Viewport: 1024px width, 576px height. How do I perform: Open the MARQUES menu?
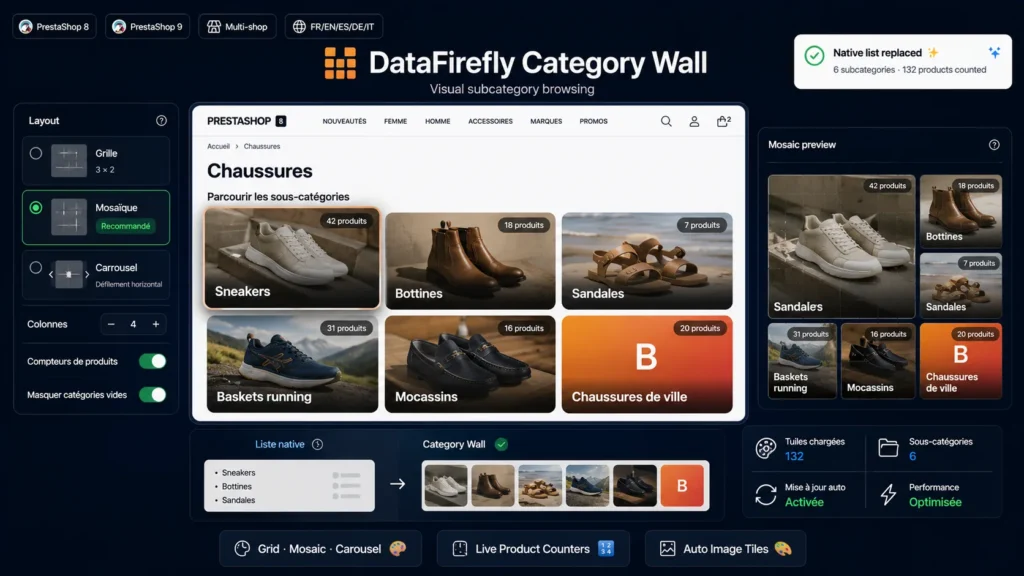coord(546,121)
